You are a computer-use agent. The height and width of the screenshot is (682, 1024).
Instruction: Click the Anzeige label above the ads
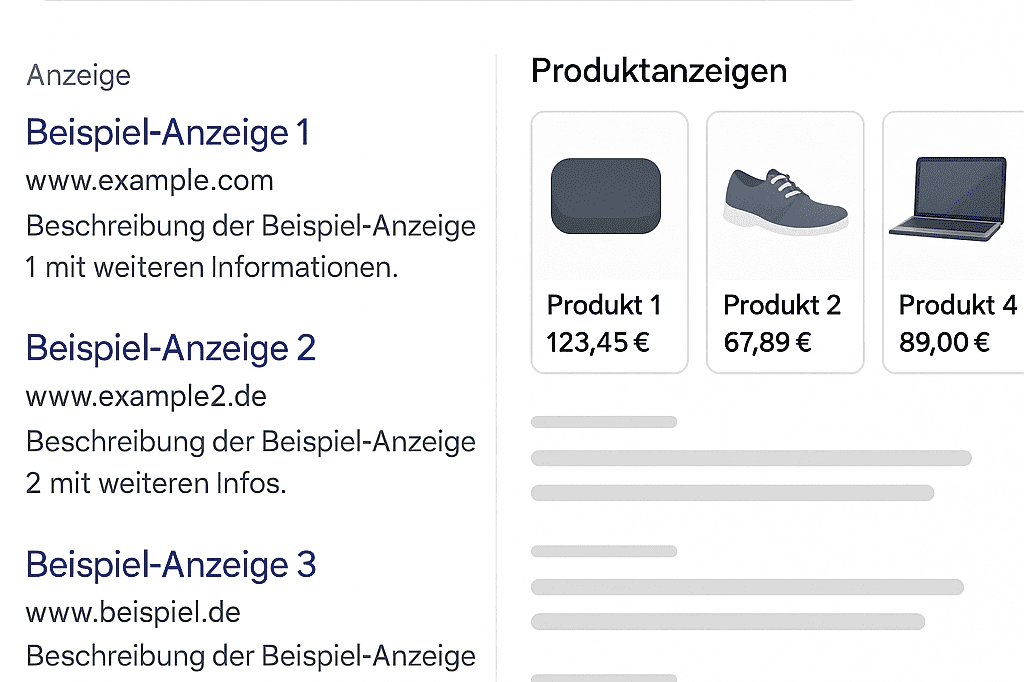78,75
